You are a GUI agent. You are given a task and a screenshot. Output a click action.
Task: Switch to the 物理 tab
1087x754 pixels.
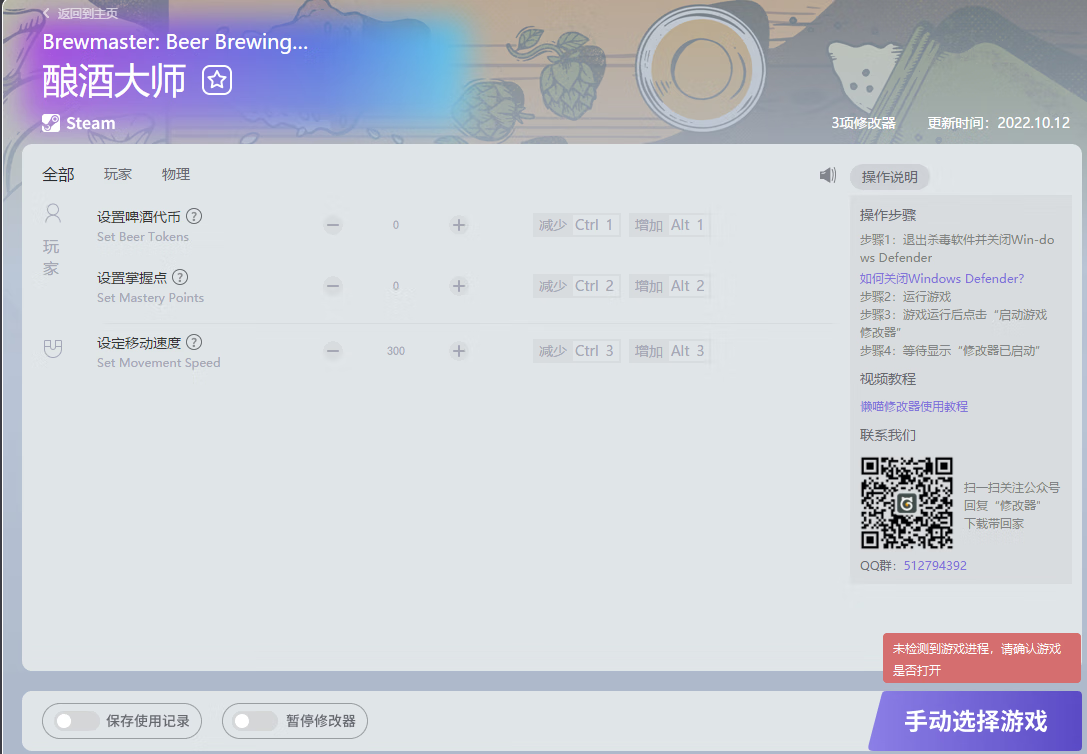click(176, 174)
